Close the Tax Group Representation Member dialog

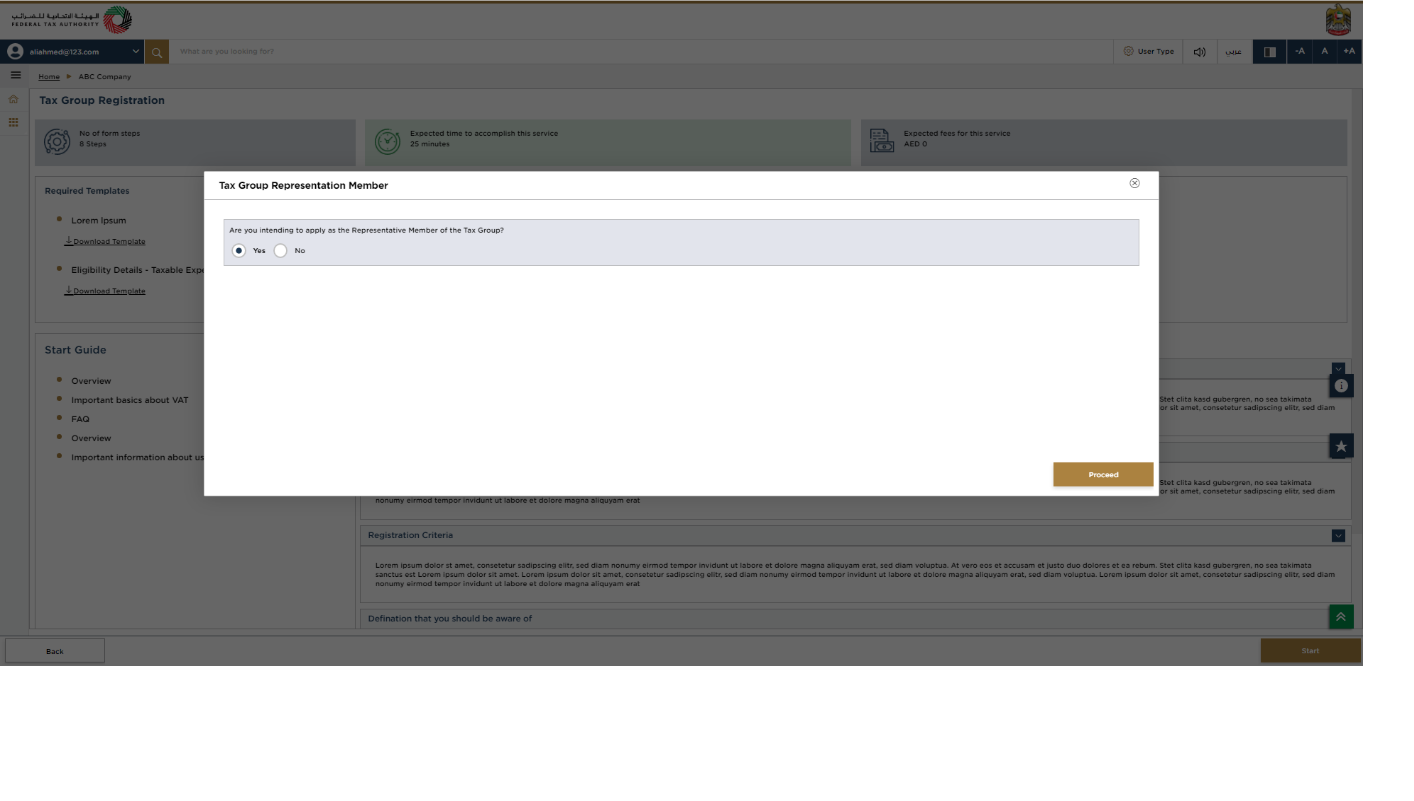pyautogui.click(x=1134, y=183)
